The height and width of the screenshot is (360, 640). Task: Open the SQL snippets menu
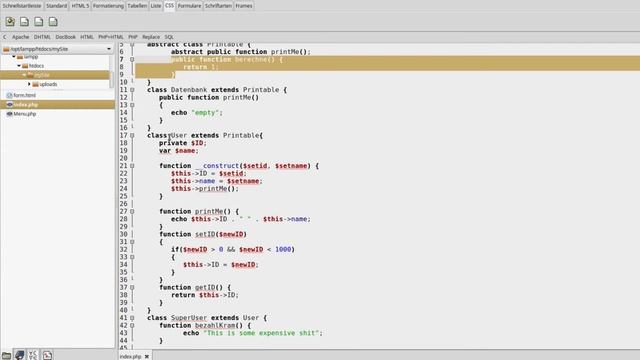(169, 37)
